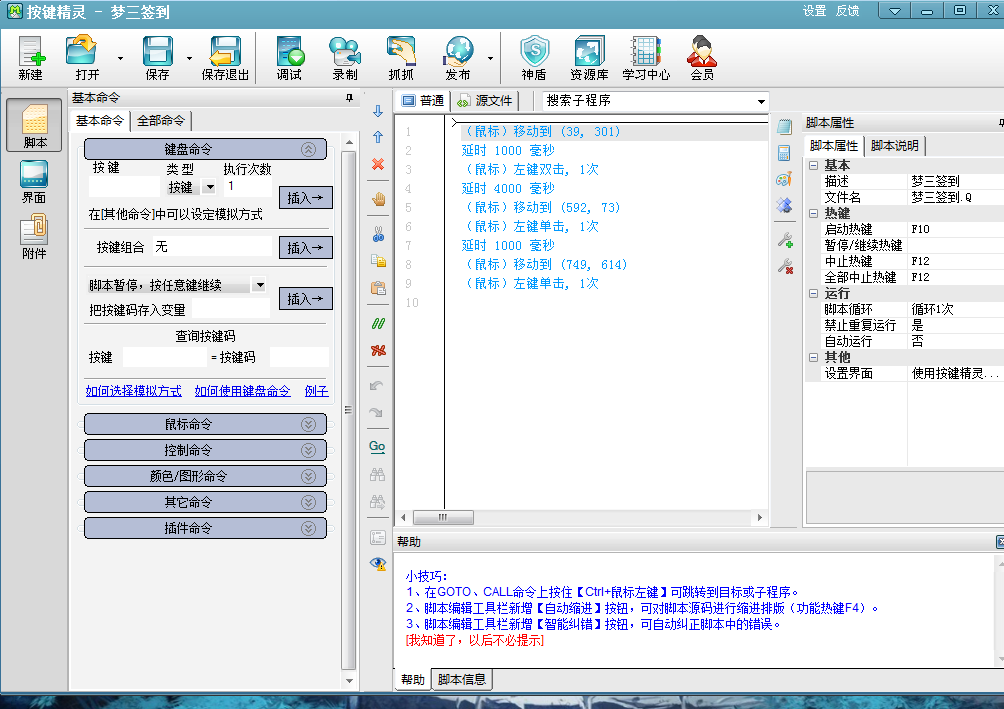The width and height of the screenshot is (1004, 709).
Task: Open the 搜索子程序 combo box
Action: [x=761, y=101]
